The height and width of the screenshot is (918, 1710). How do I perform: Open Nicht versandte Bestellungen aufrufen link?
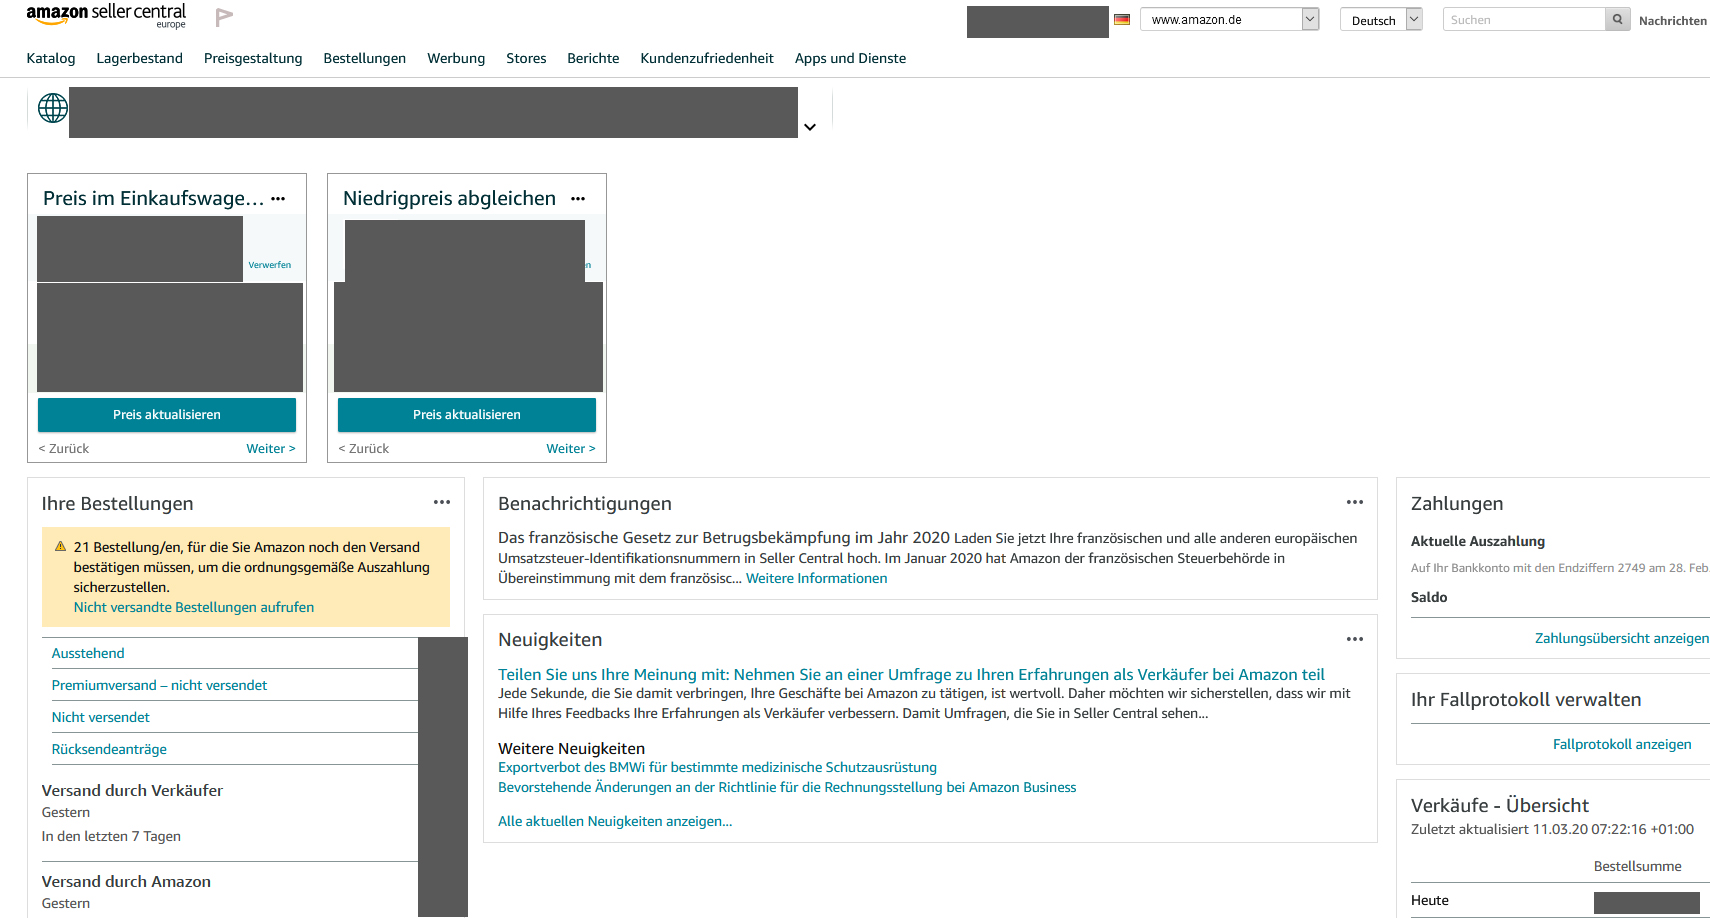(194, 607)
